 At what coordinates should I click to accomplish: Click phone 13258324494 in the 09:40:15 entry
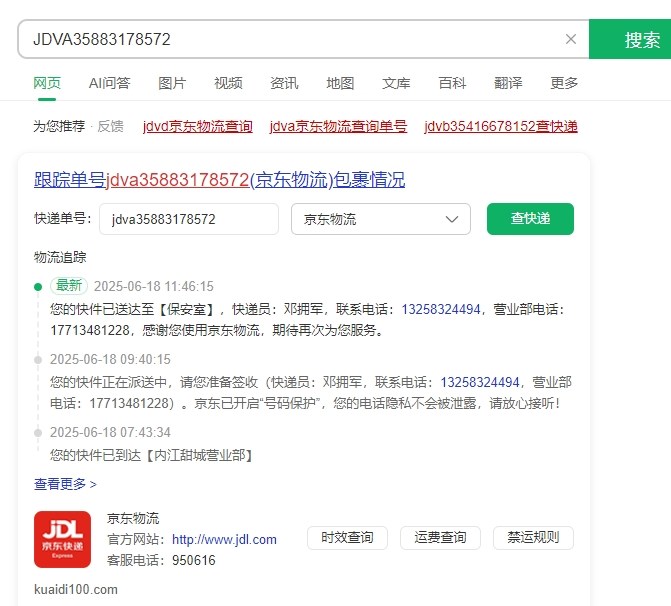click(480, 382)
